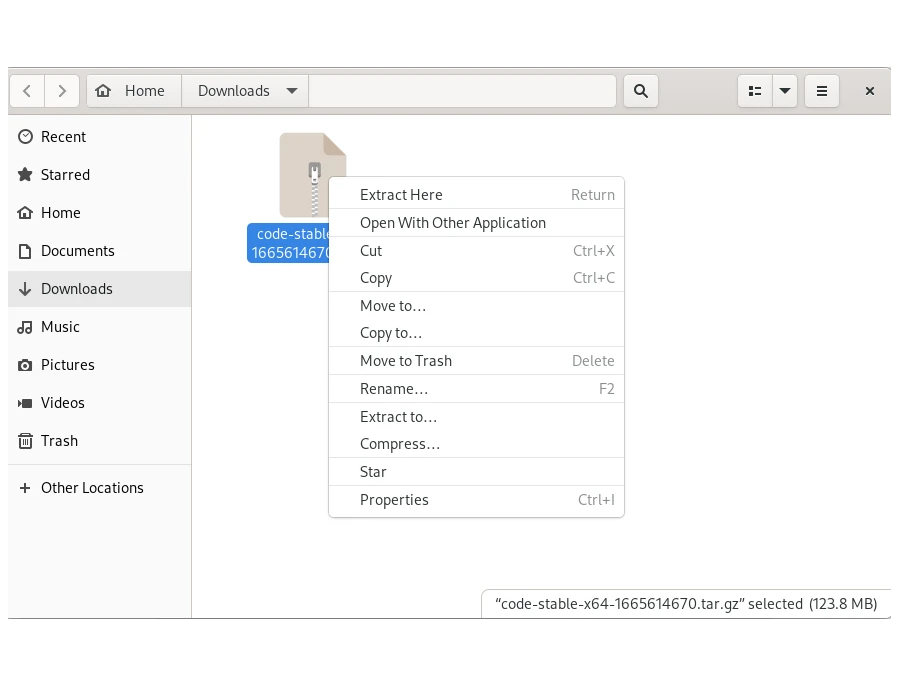The width and height of the screenshot is (900, 675).
Task: Click Move to Trash menu entry
Action: point(406,361)
